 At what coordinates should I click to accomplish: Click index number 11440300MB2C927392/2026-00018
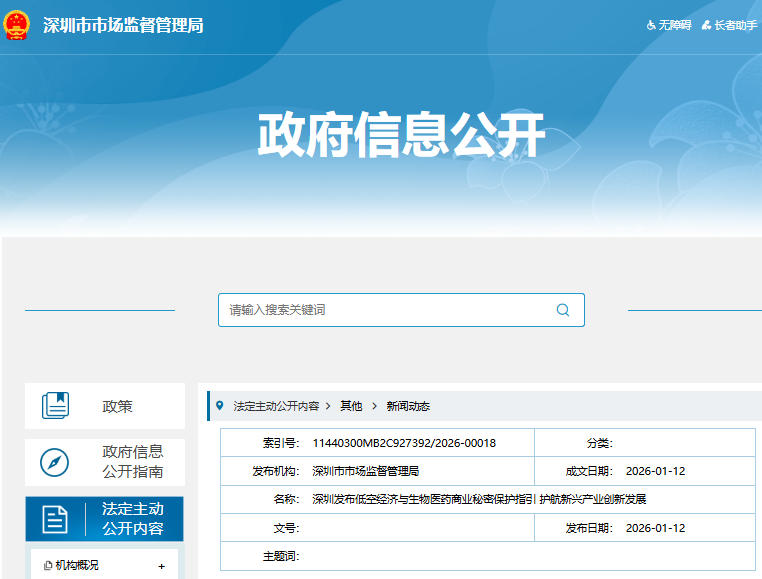[404, 443]
